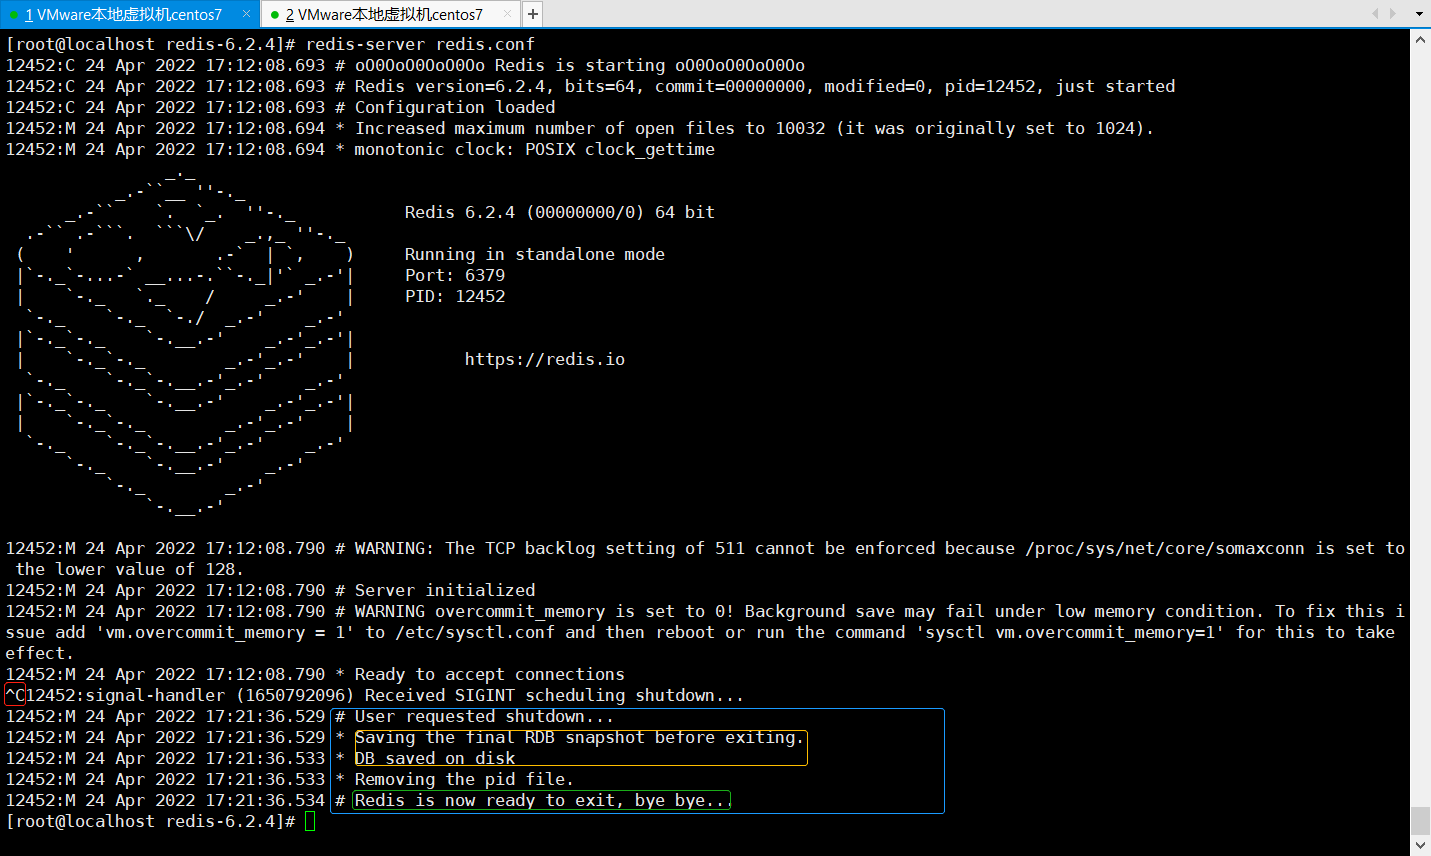
Task: Click the text "pid=12452, just started"
Action: pos(1060,87)
